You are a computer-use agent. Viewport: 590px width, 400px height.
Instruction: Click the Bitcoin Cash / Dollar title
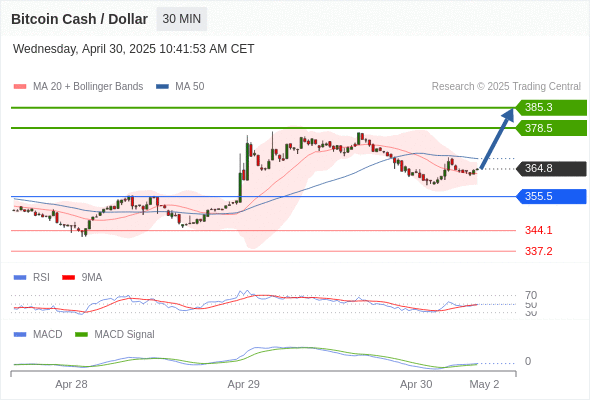point(79,19)
